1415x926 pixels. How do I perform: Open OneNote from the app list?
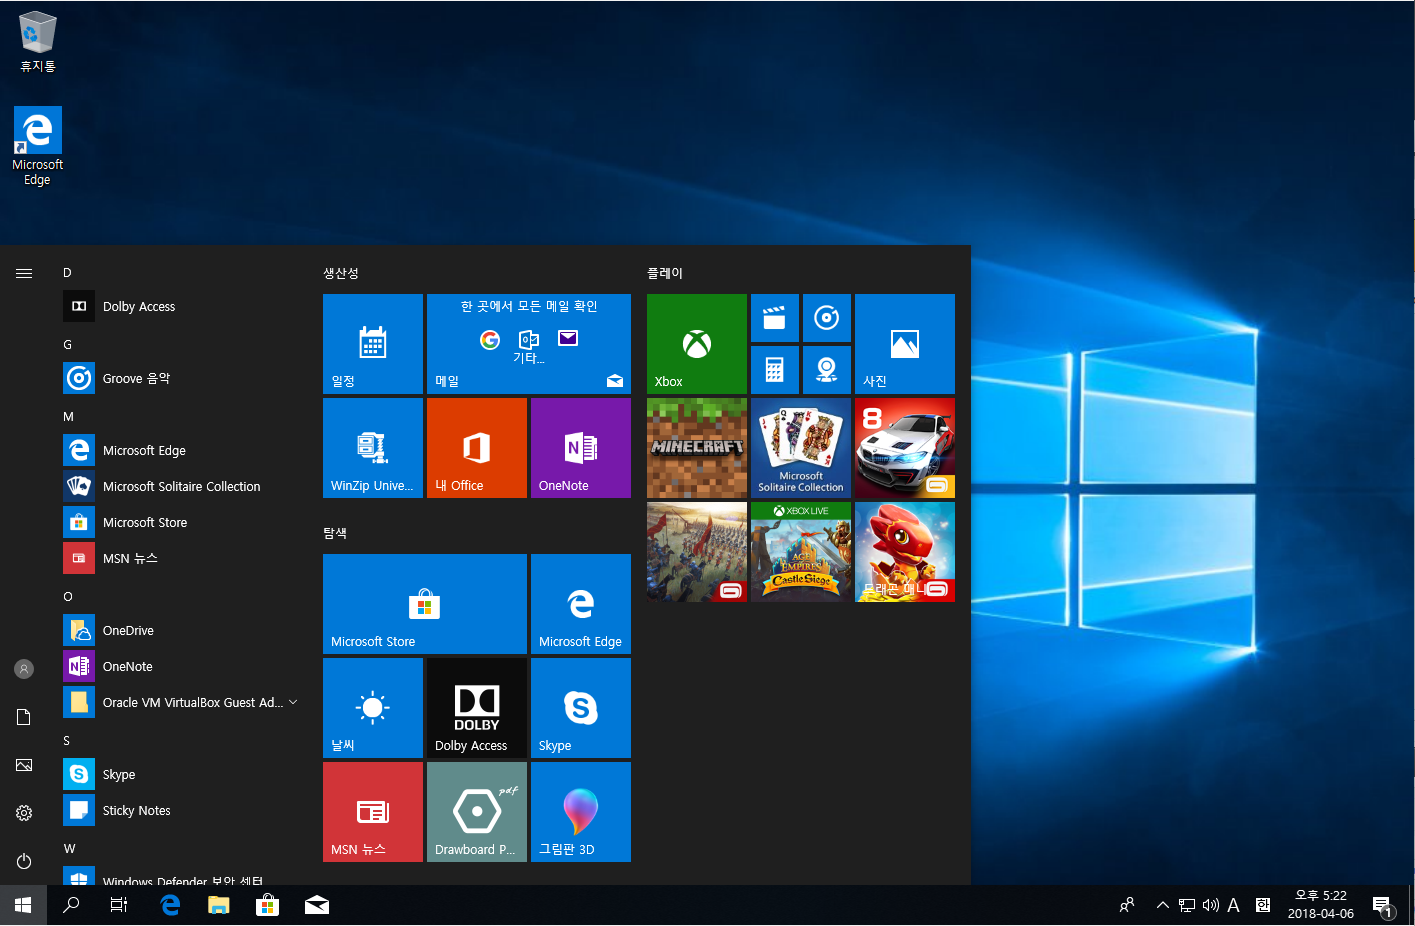point(181,667)
